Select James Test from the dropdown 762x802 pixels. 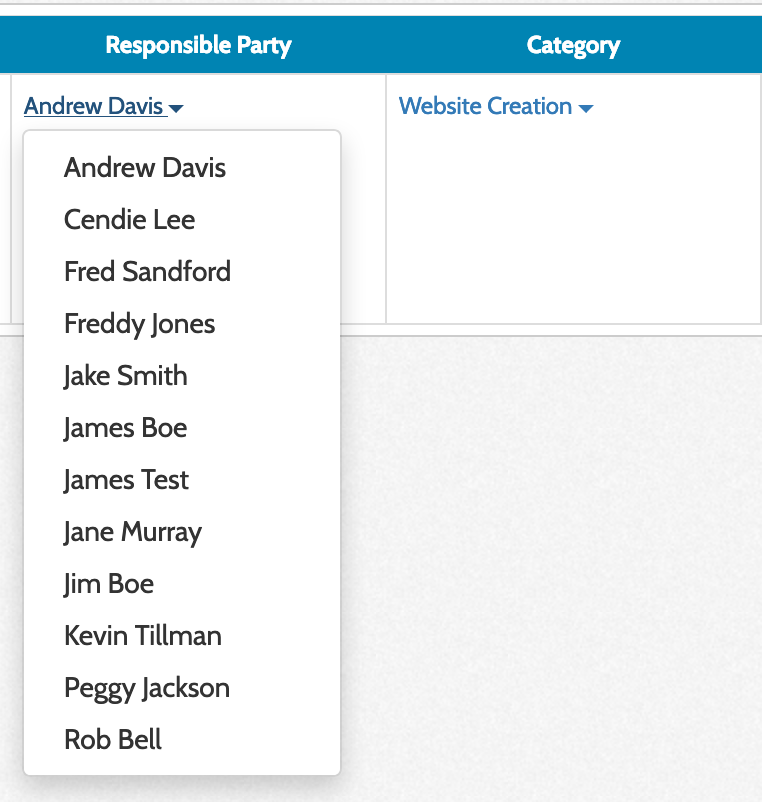pos(127,480)
